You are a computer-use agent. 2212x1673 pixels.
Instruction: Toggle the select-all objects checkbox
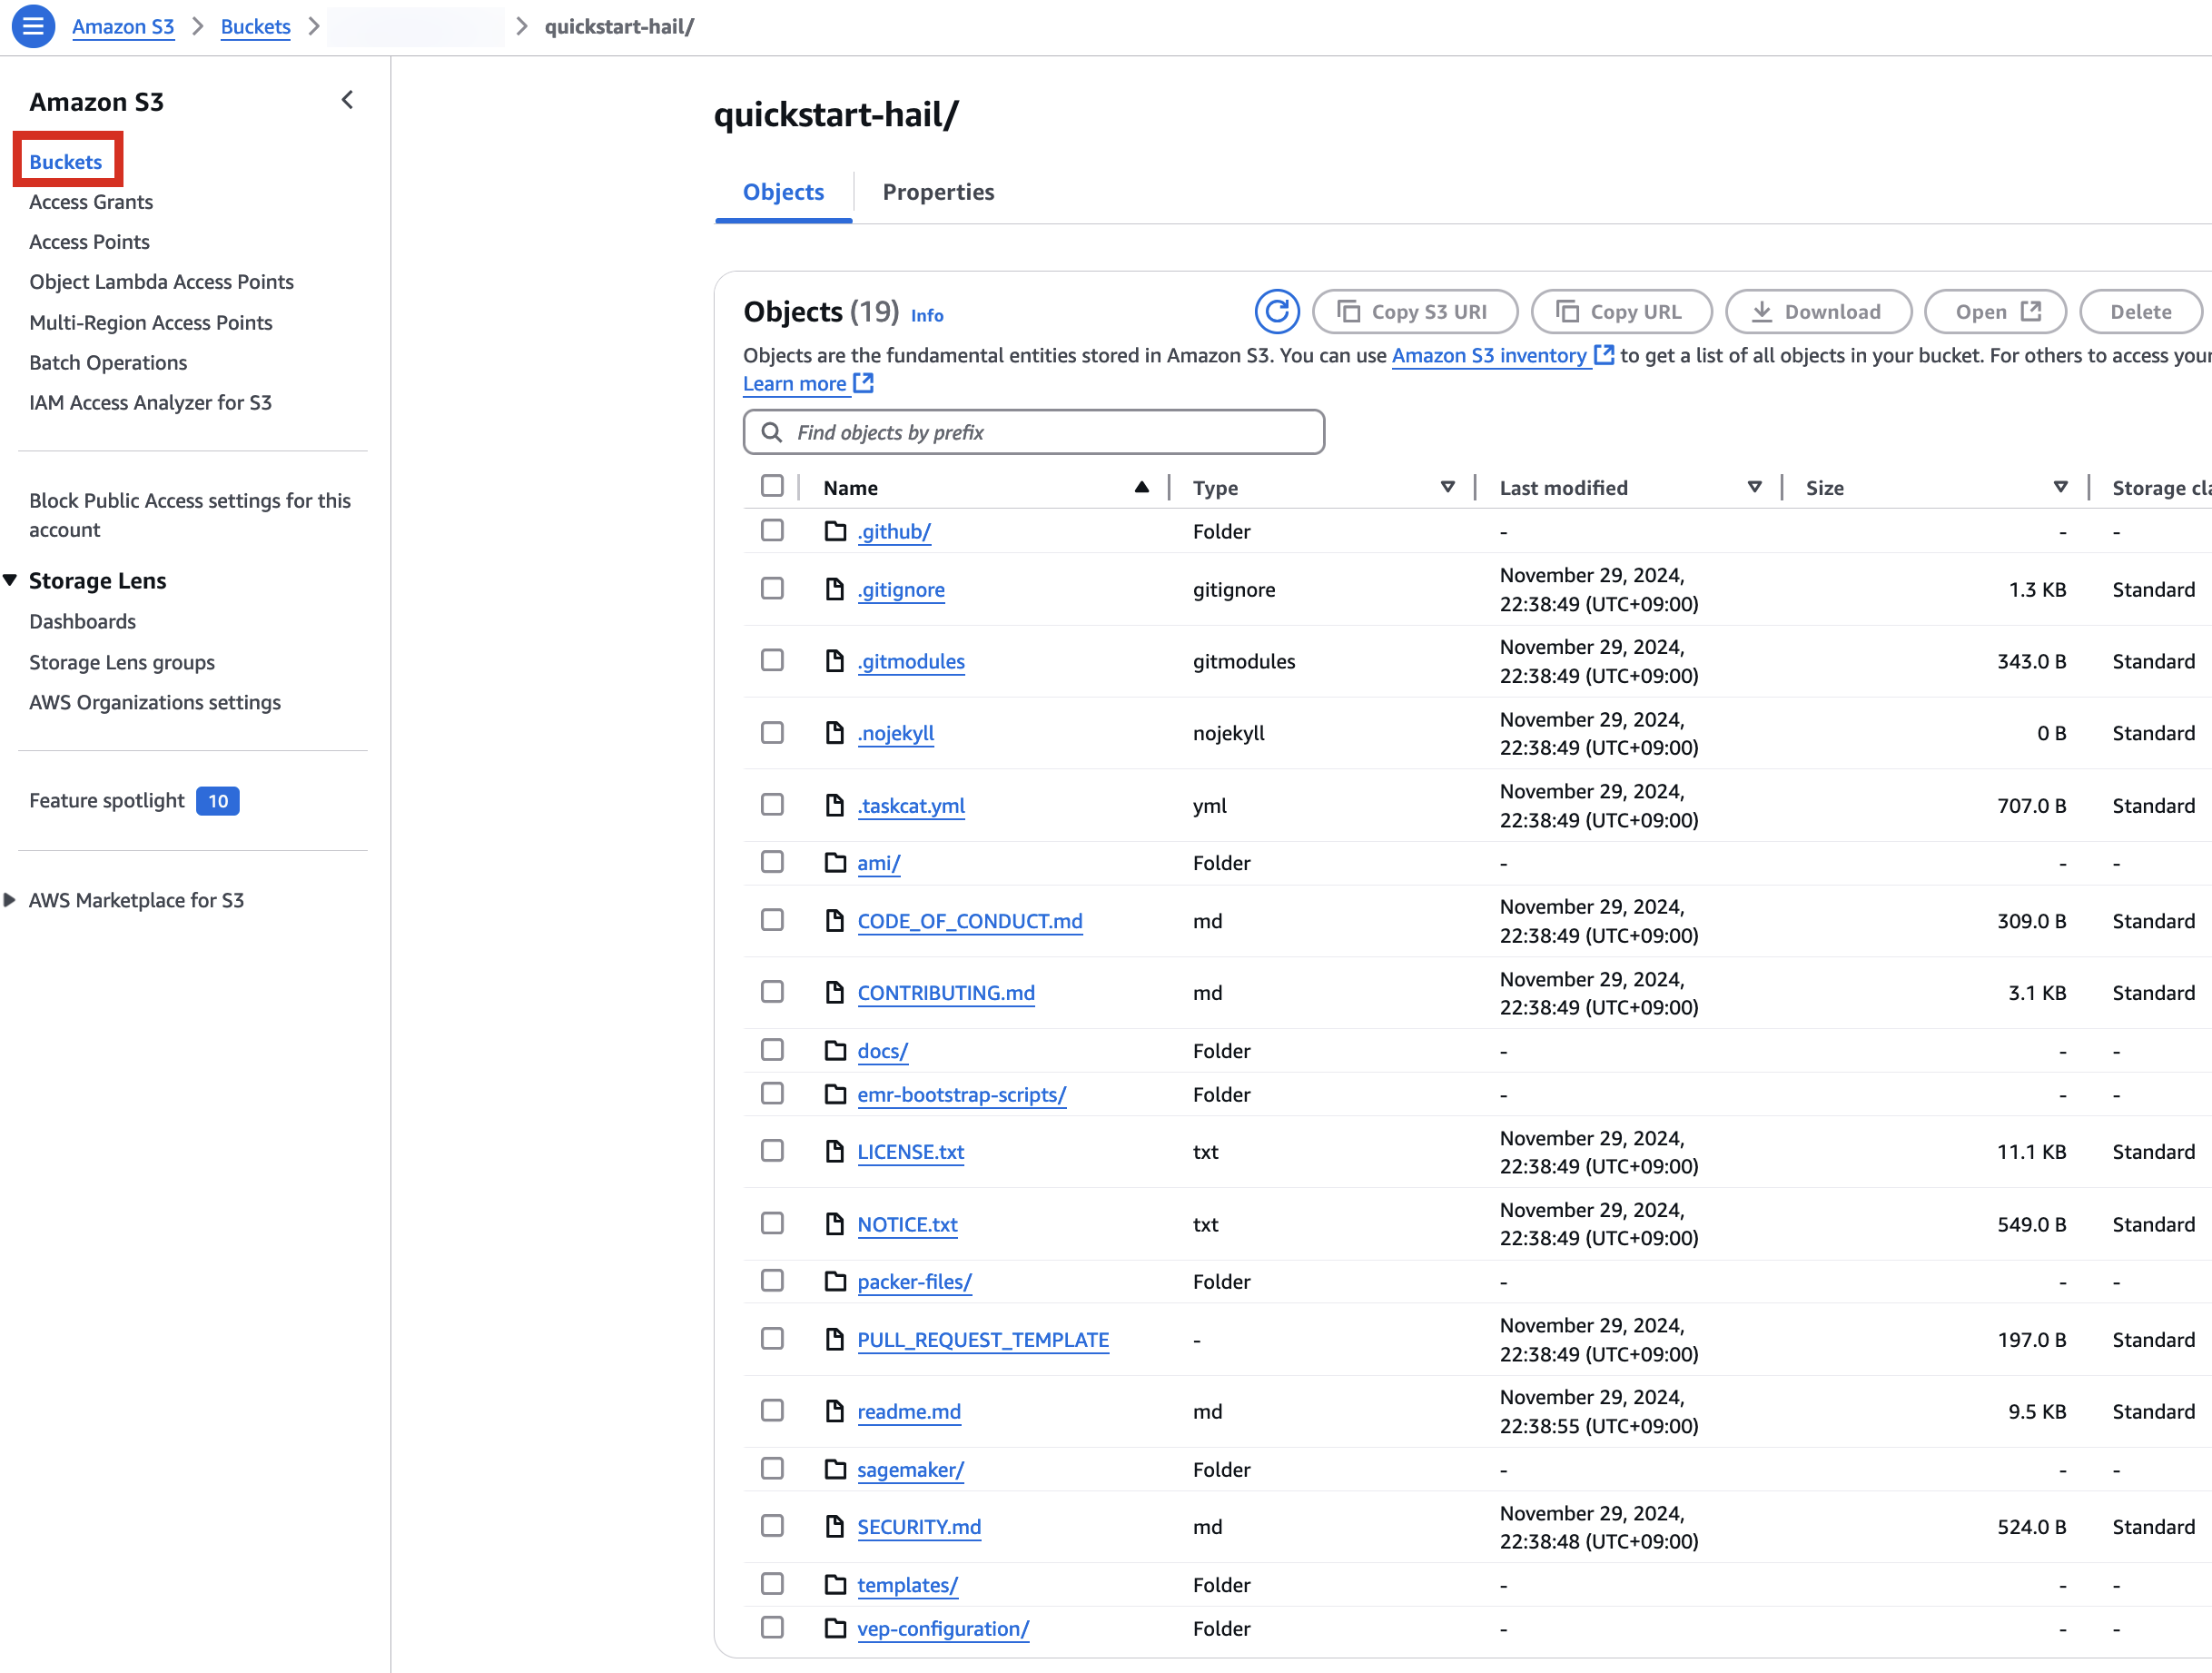(772, 486)
